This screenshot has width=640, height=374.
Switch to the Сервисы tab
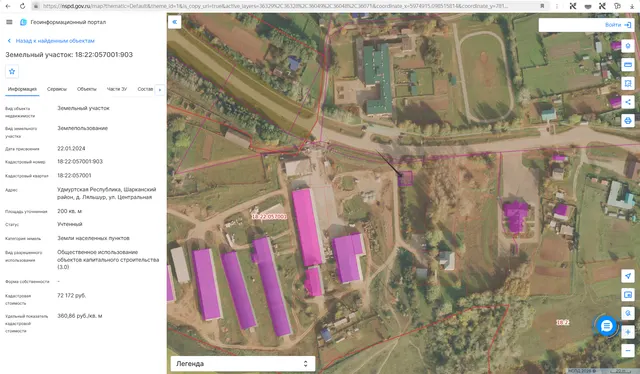point(57,89)
